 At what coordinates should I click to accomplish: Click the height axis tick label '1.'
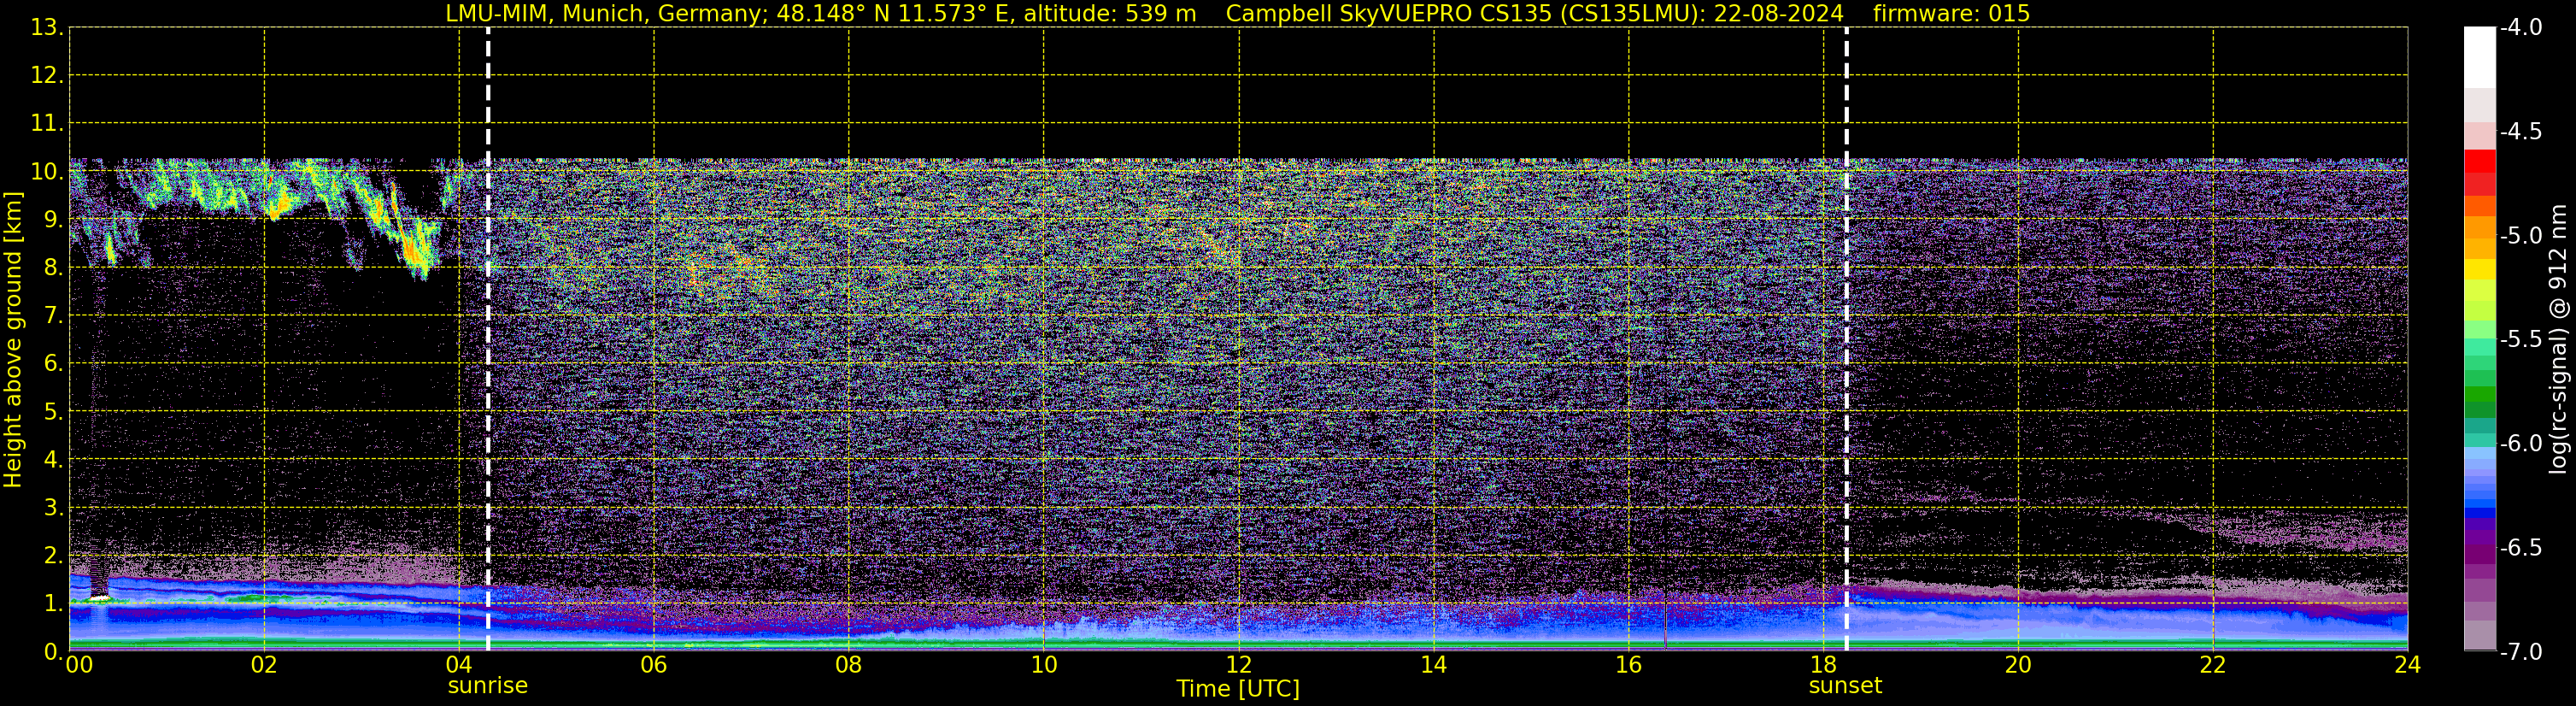point(53,604)
